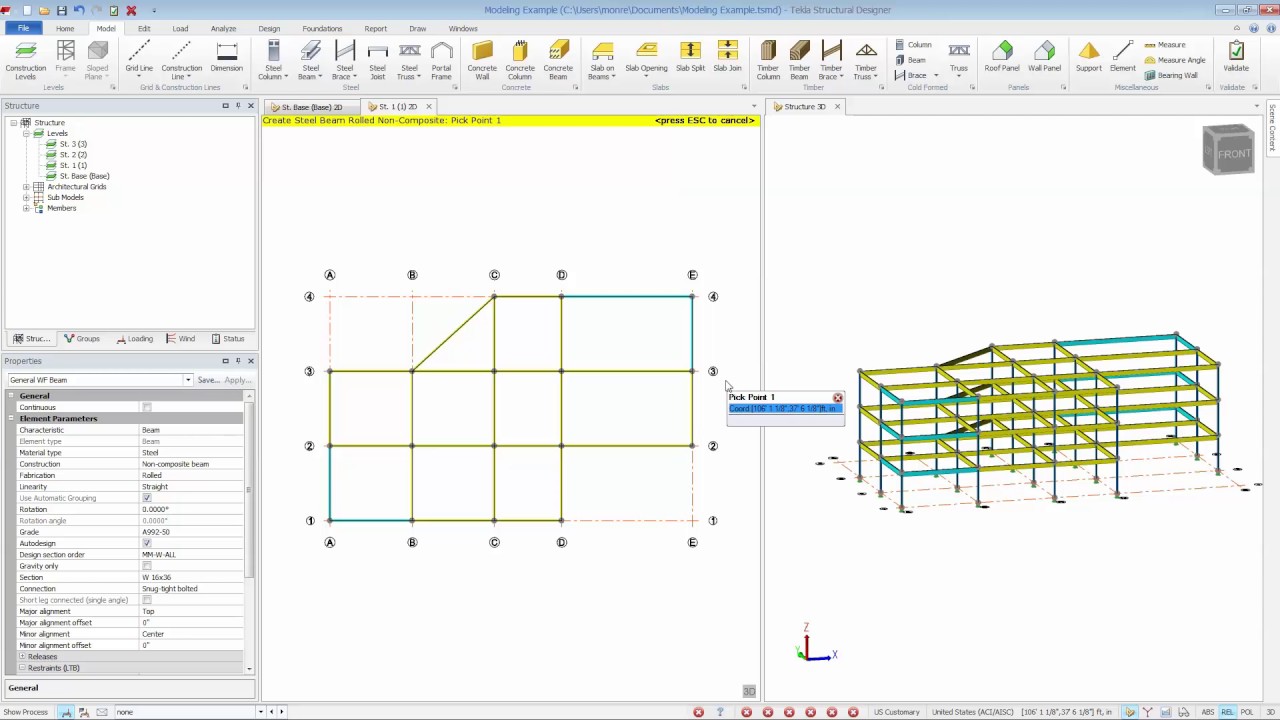The image size is (1280, 720).
Task: Switch to the Analyze ribbon tab
Action: (223, 28)
